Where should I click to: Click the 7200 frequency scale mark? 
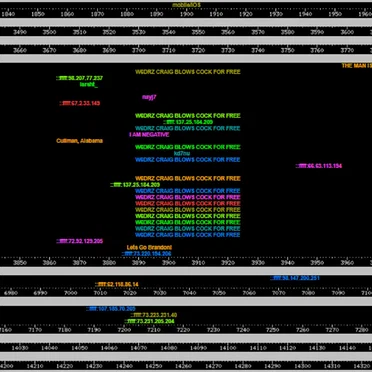(124, 330)
